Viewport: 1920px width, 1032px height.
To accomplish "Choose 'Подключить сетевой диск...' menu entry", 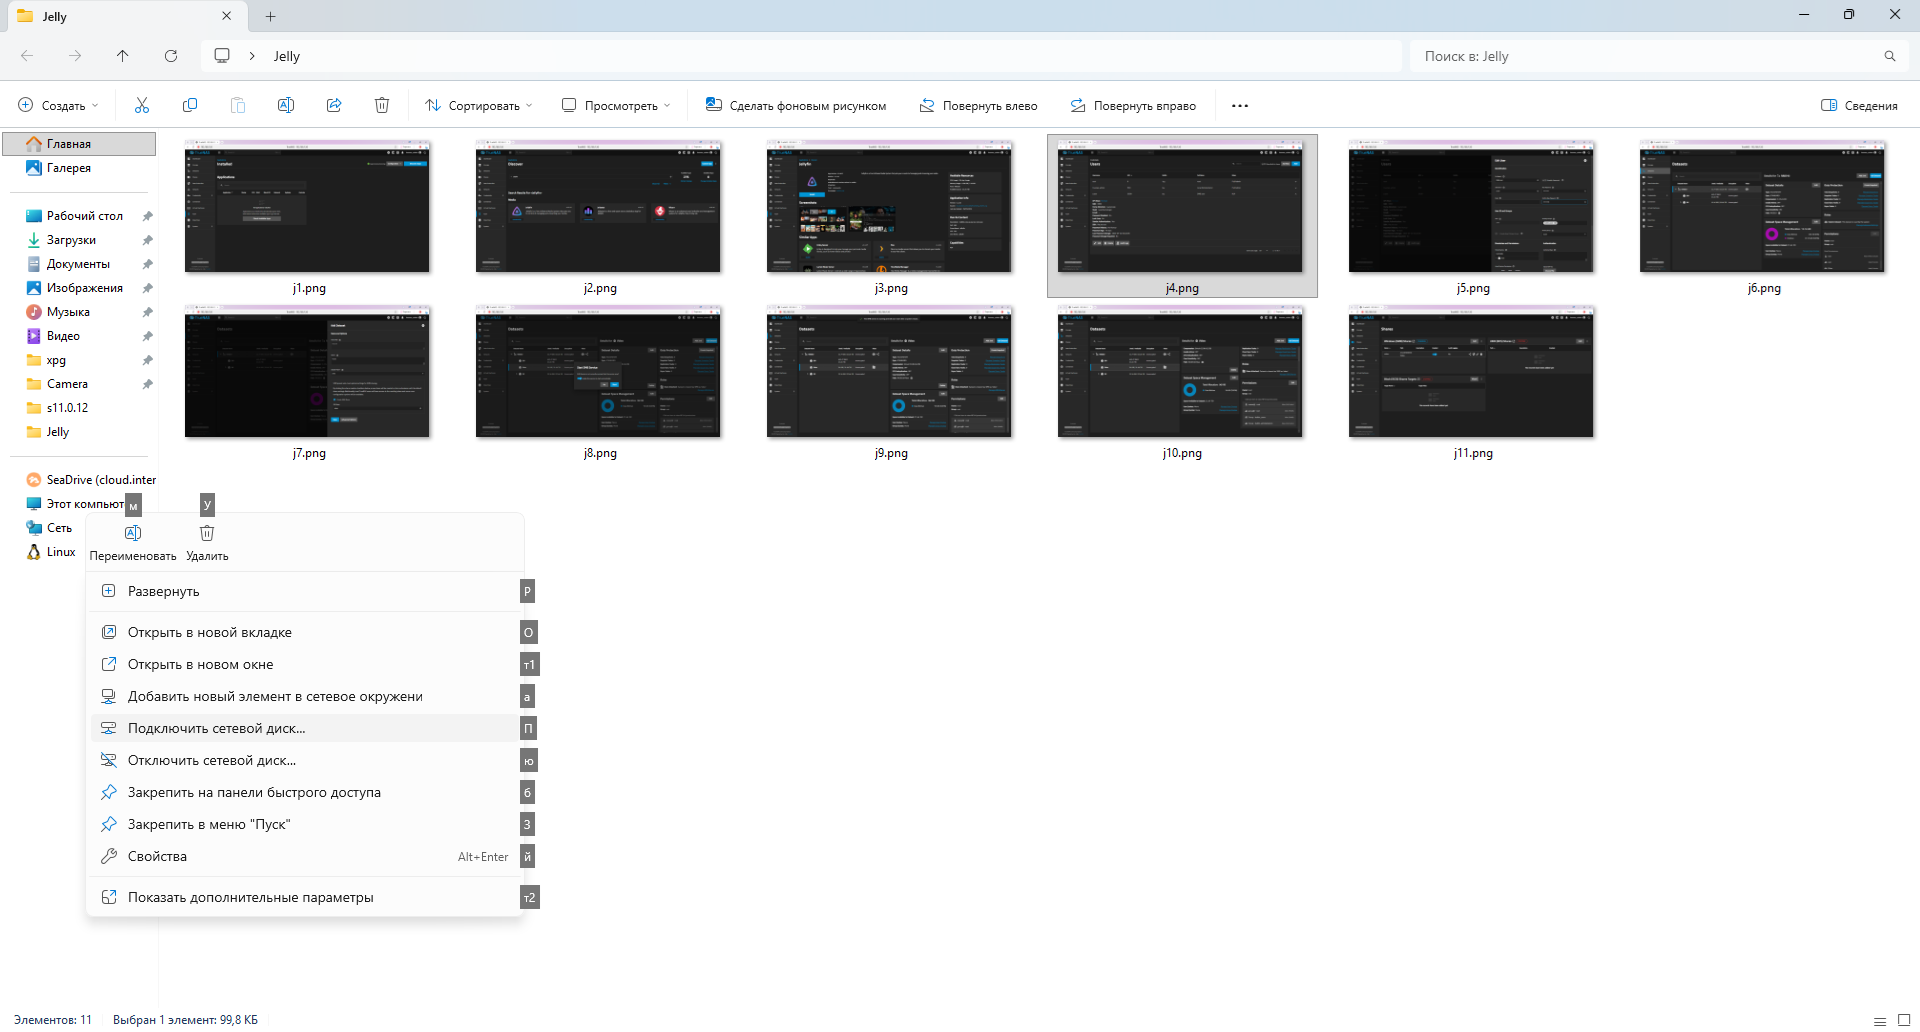I will pyautogui.click(x=217, y=728).
